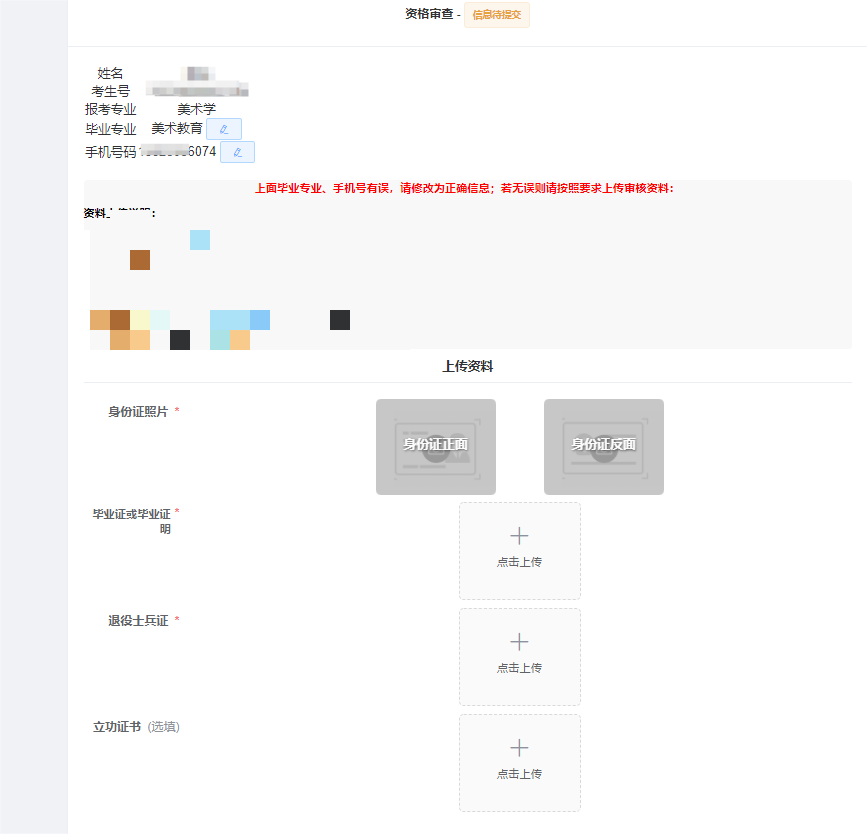The width and height of the screenshot is (867, 834).
Task: Select the 上传资料 section heading
Action: pos(467,367)
